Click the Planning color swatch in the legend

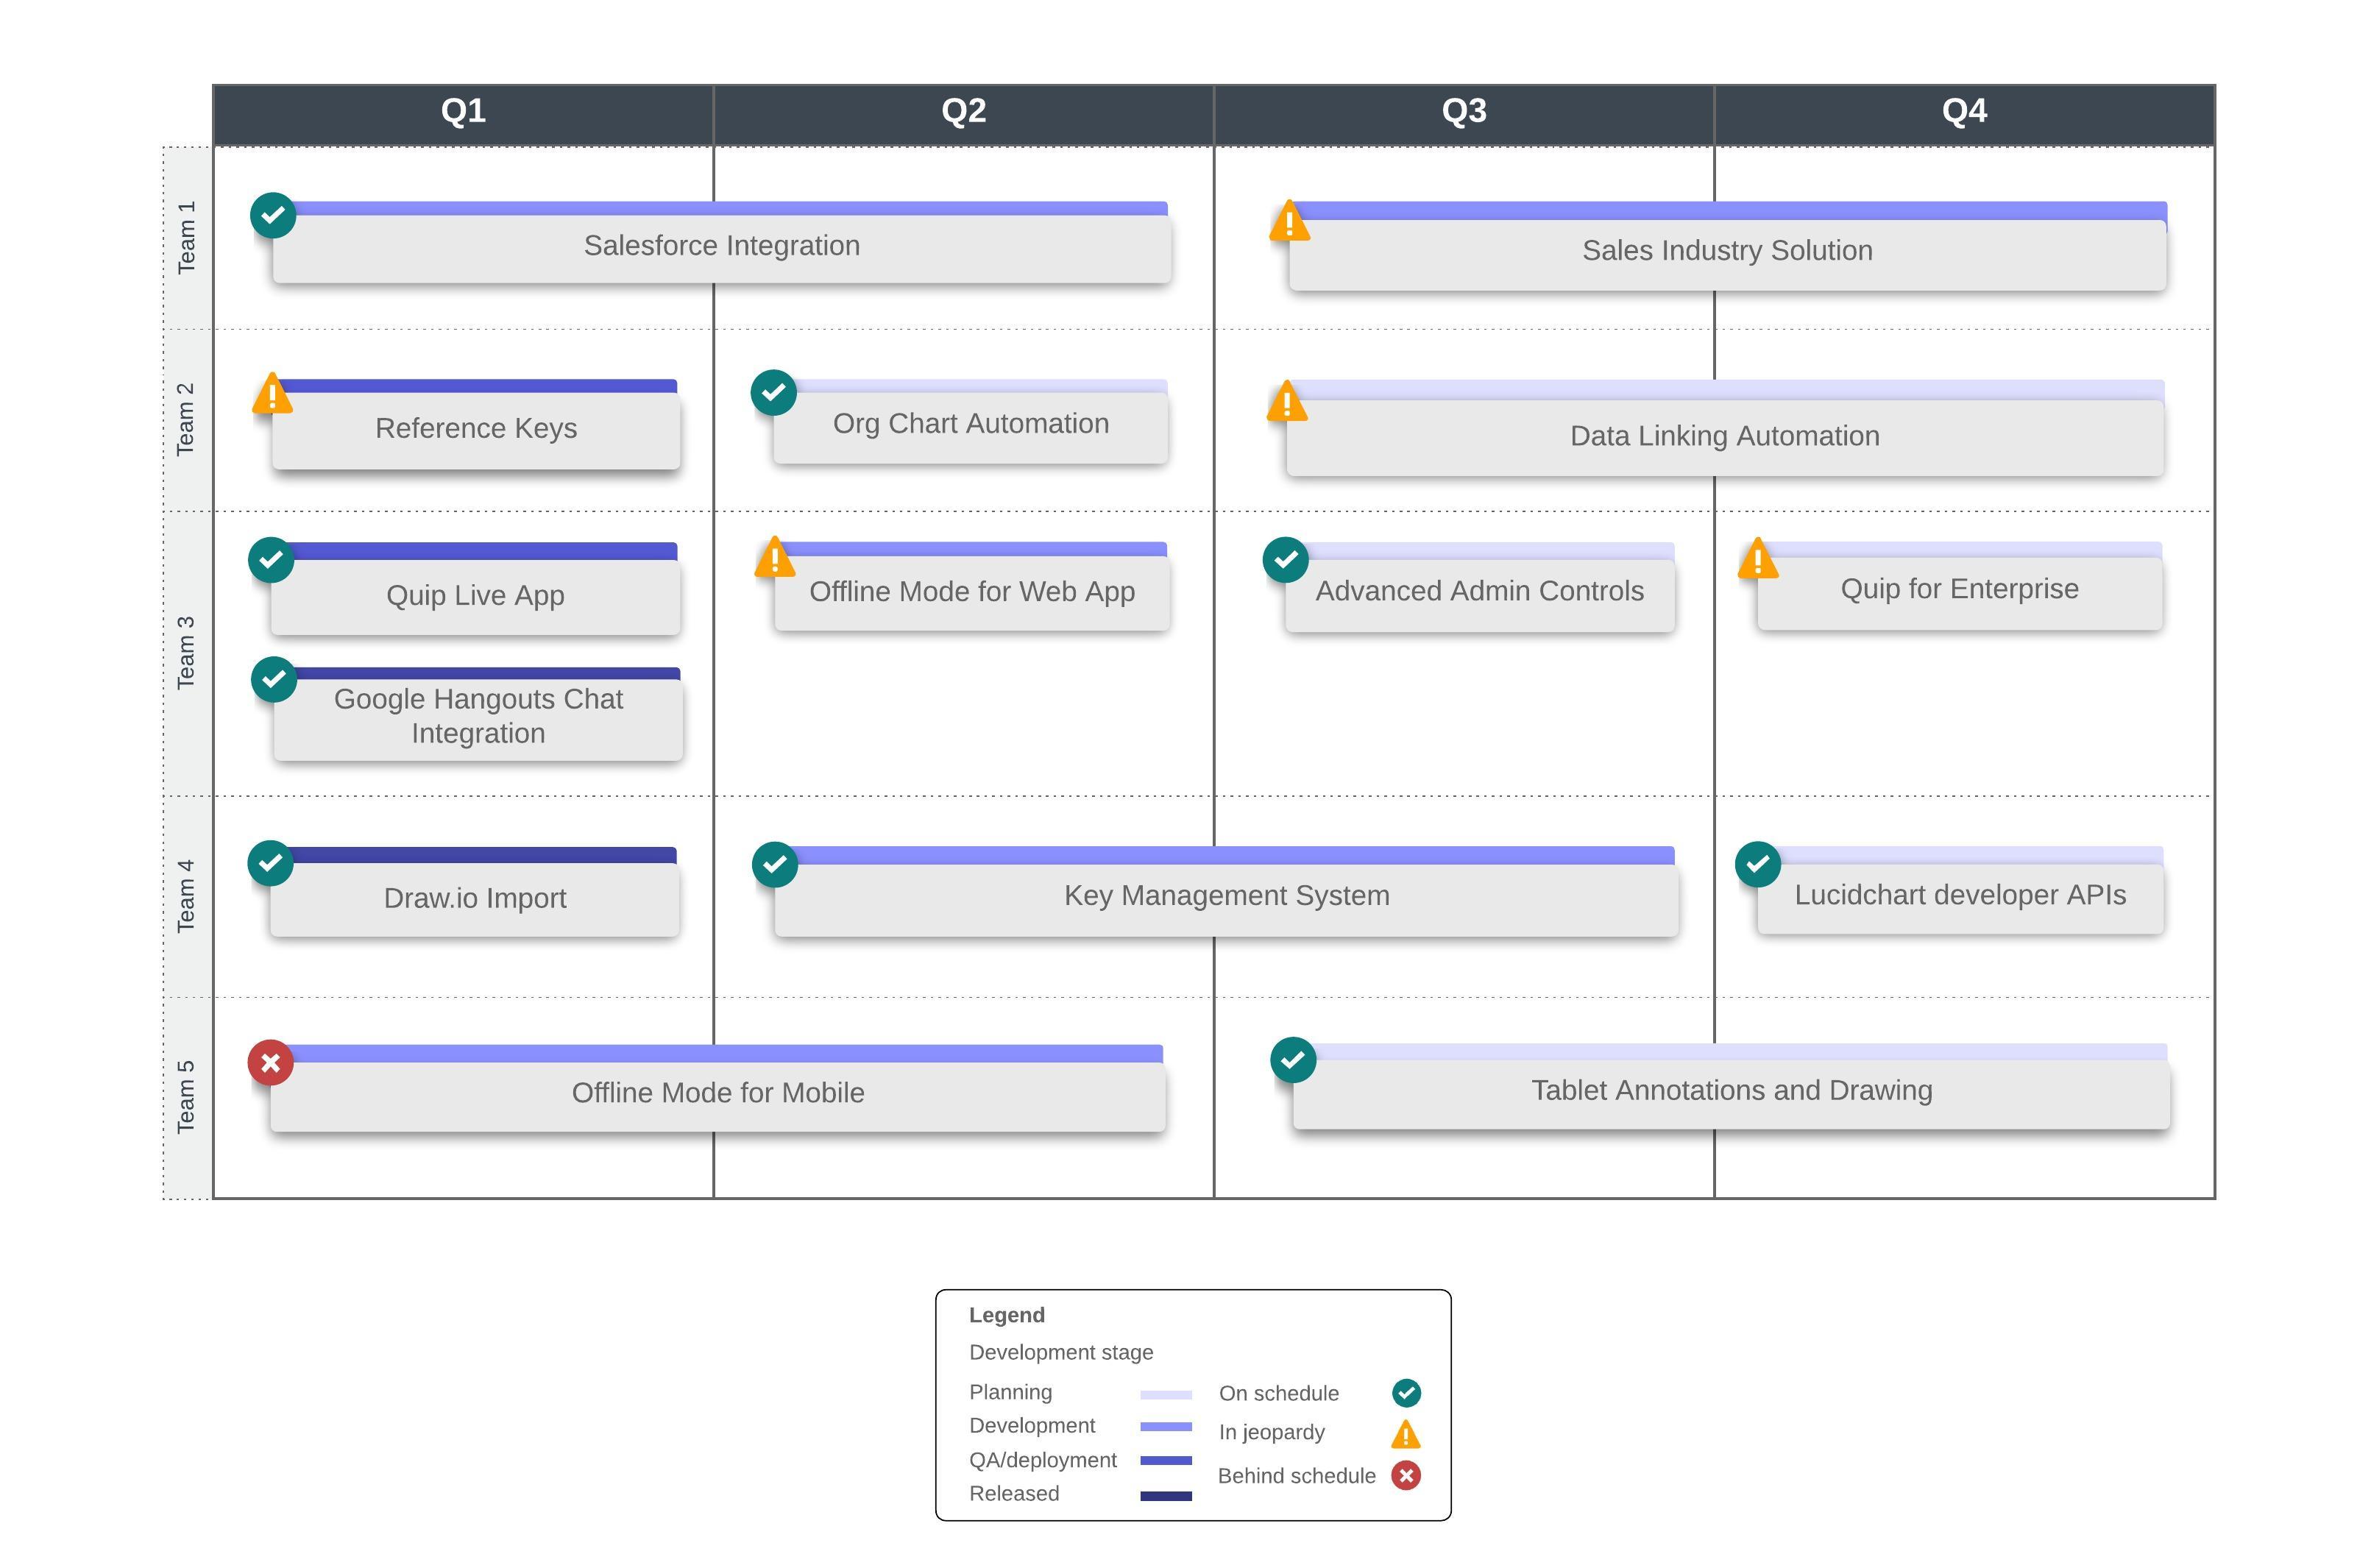pos(1165,1394)
